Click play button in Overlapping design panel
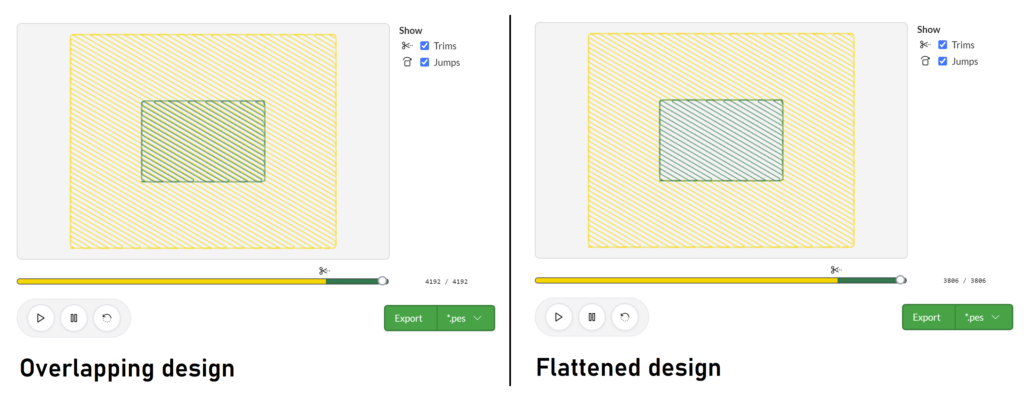The width and height of the screenshot is (1024, 401). pyautogui.click(x=40, y=318)
